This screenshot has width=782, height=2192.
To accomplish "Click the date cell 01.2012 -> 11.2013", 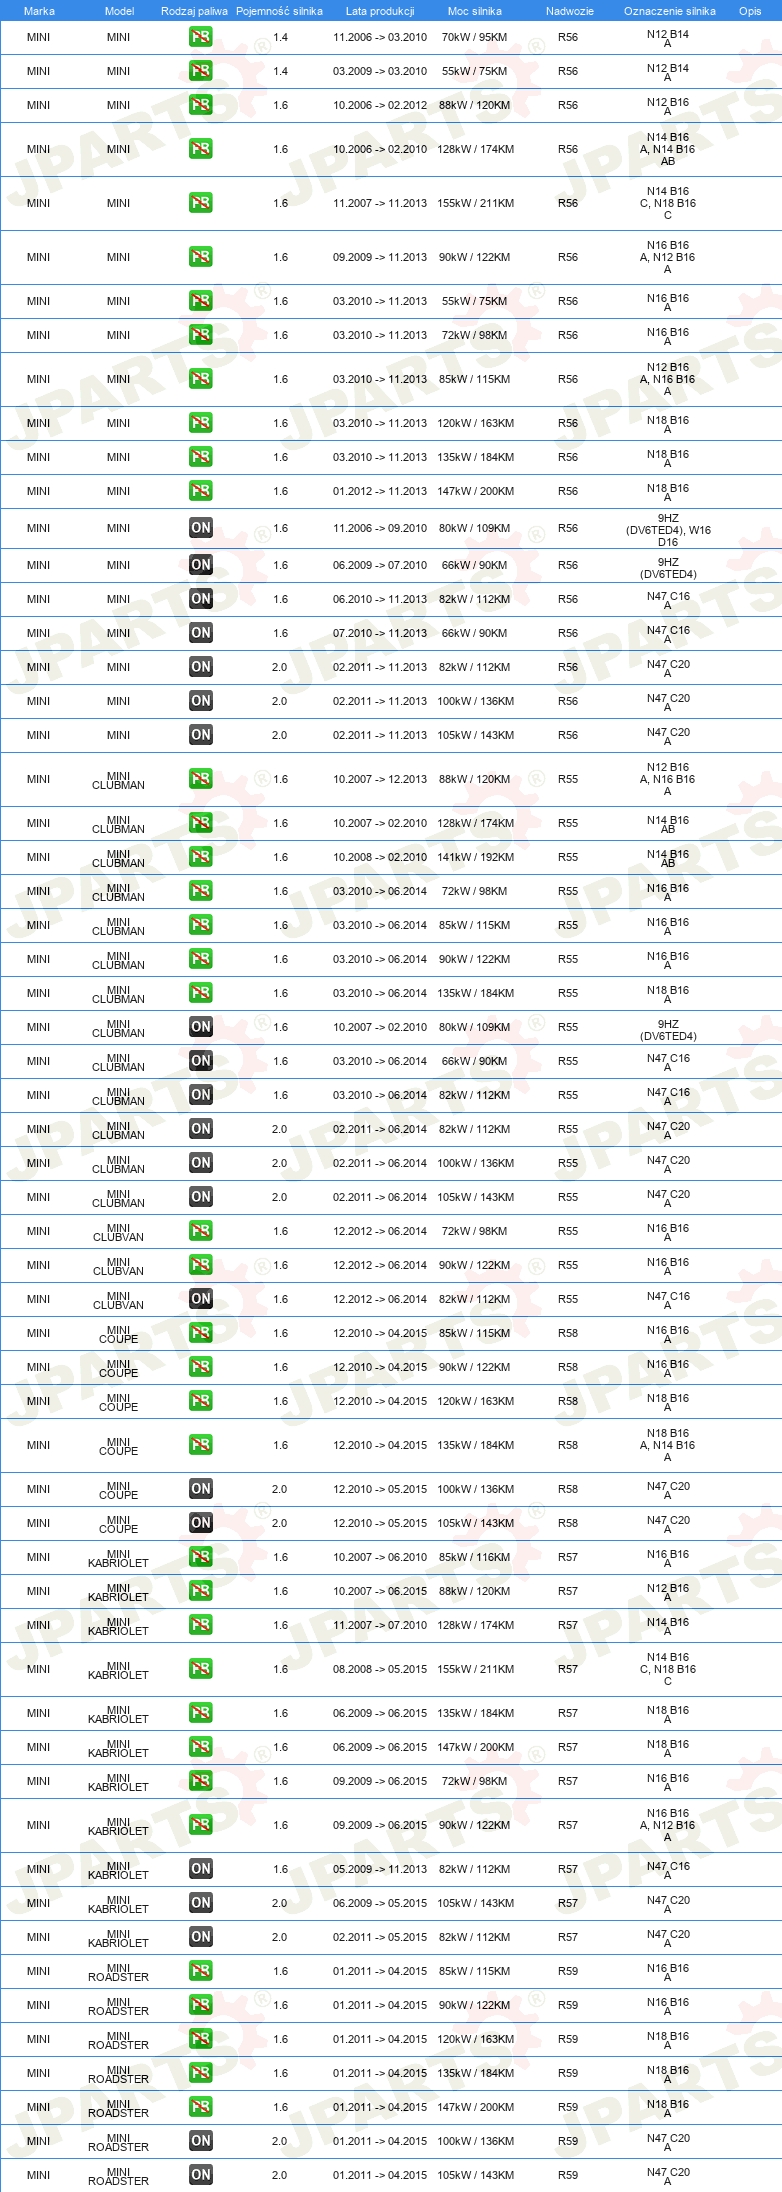I will [x=380, y=491].
